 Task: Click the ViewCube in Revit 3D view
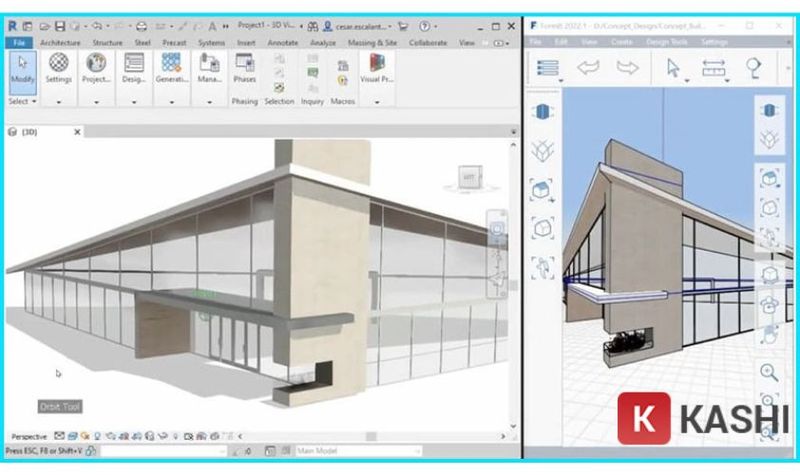tap(469, 178)
